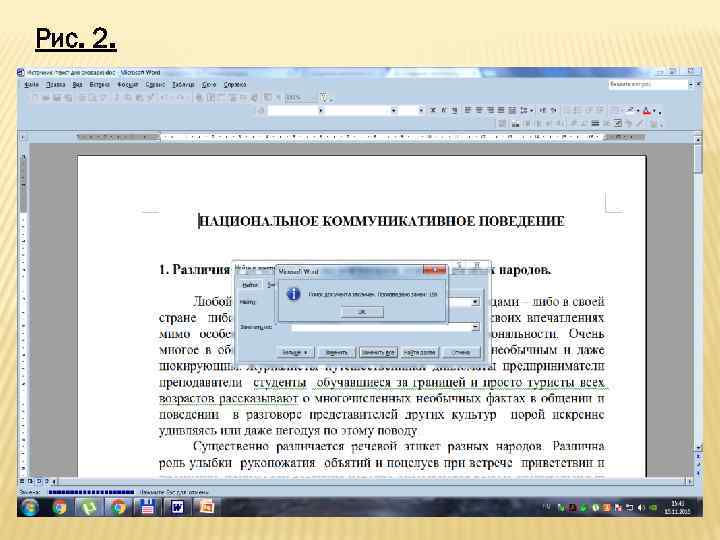Image resolution: width=720 pixels, height=540 pixels.
Task: Click Find Next button in the dialog
Action: [420, 352]
